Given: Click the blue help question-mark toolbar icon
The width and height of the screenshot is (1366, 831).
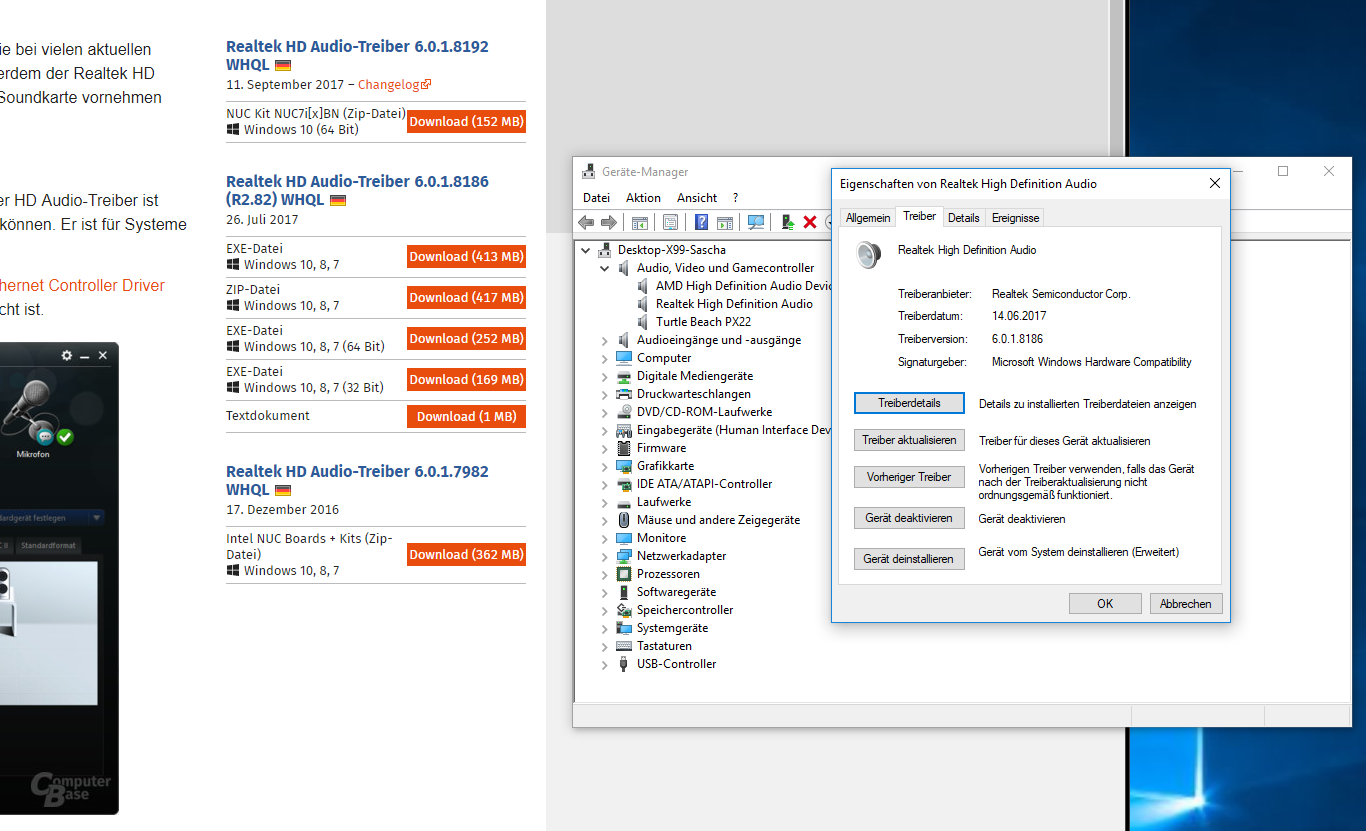Looking at the screenshot, I should 702,222.
